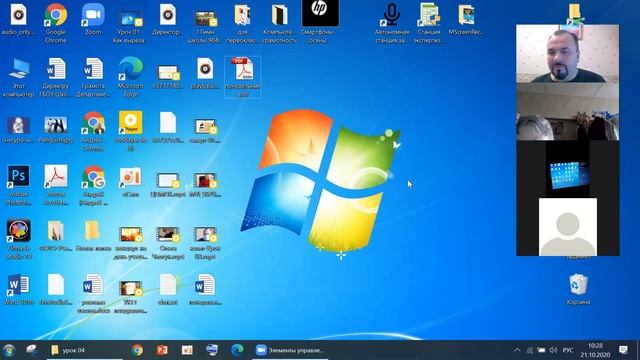Image resolution: width=640 pixels, height=360 pixels.
Task: Open the Chrome shortcut with the G profile badge
Action: point(93,185)
